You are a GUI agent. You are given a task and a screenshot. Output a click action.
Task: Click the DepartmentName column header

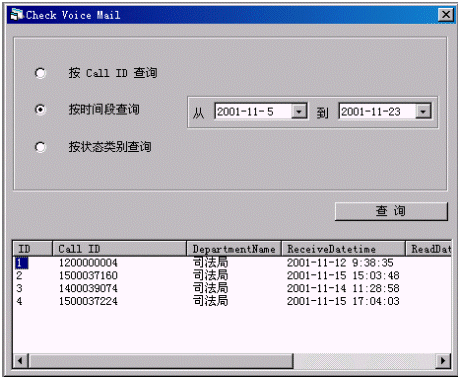(234, 249)
